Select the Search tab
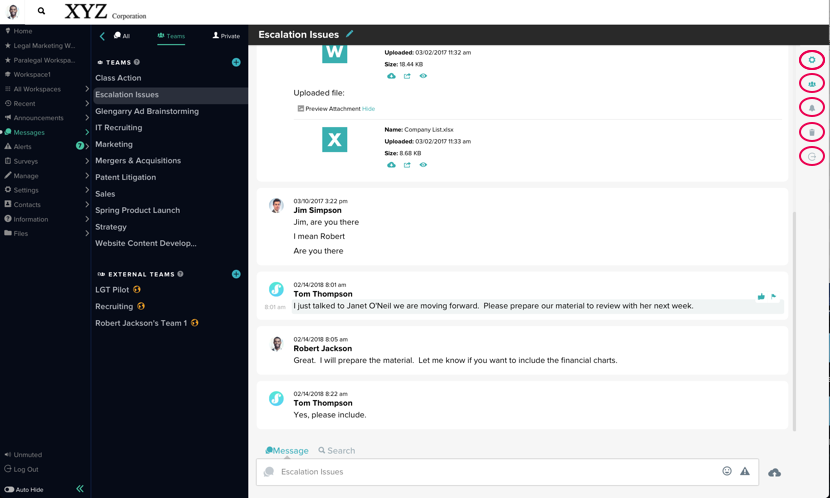The width and height of the screenshot is (830, 498). [337, 450]
